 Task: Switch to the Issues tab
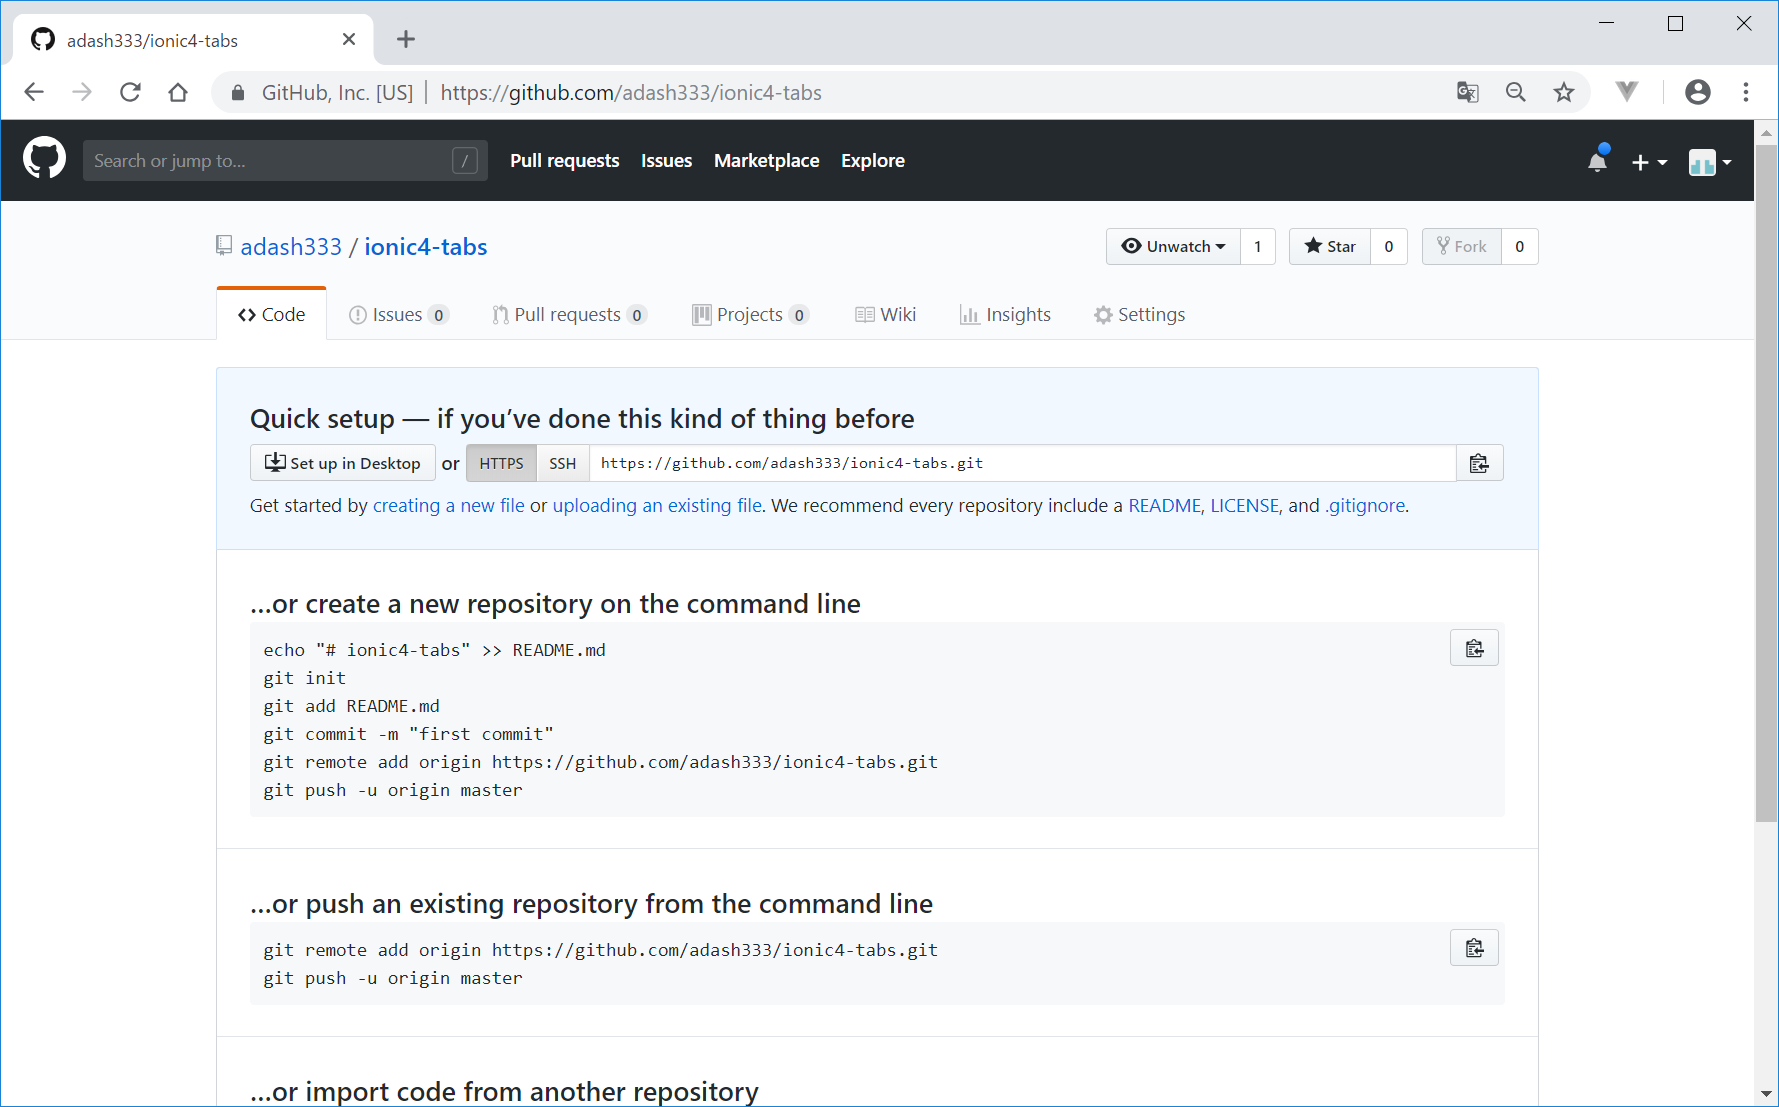(397, 315)
